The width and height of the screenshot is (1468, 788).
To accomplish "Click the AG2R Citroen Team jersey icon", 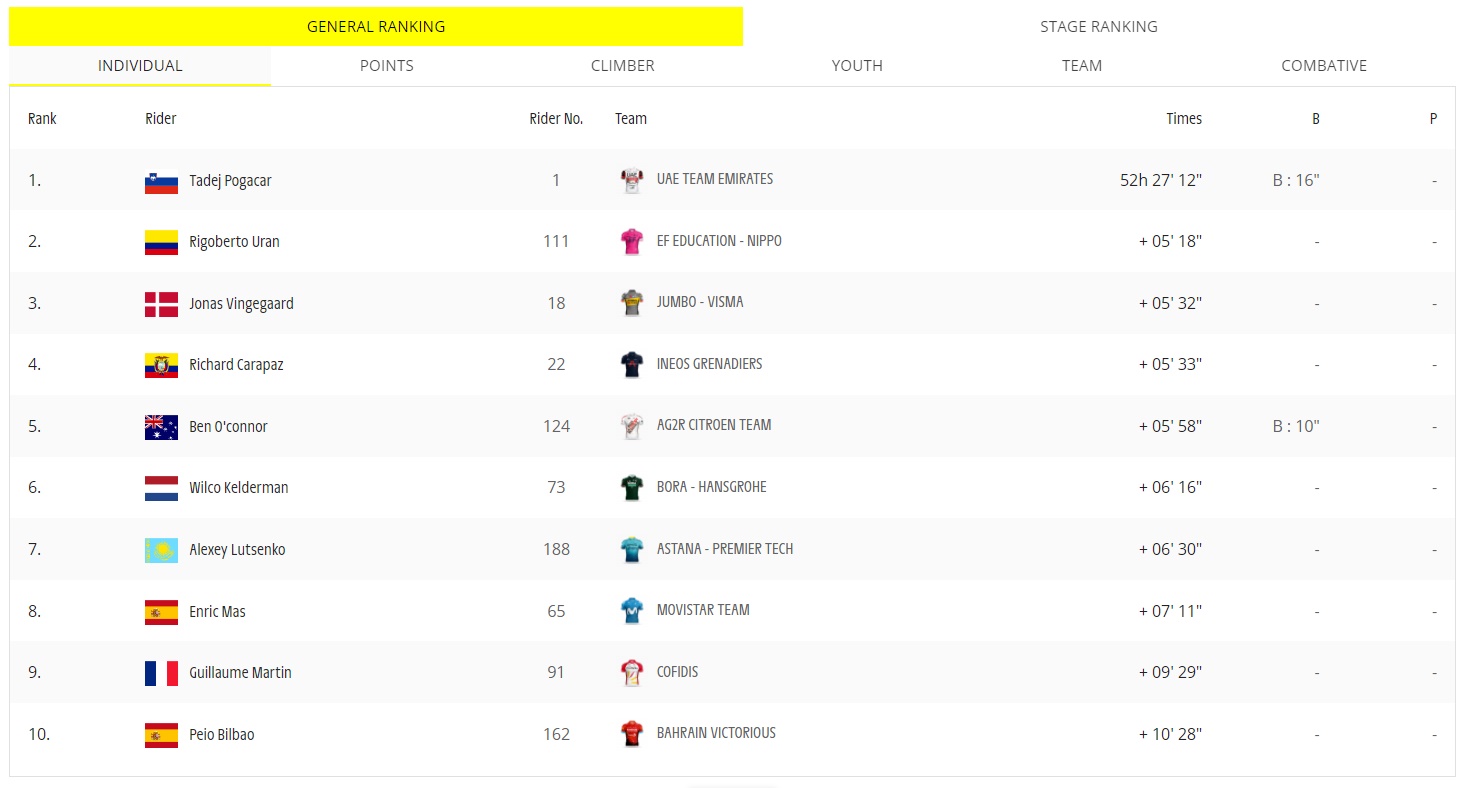I will tap(632, 426).
